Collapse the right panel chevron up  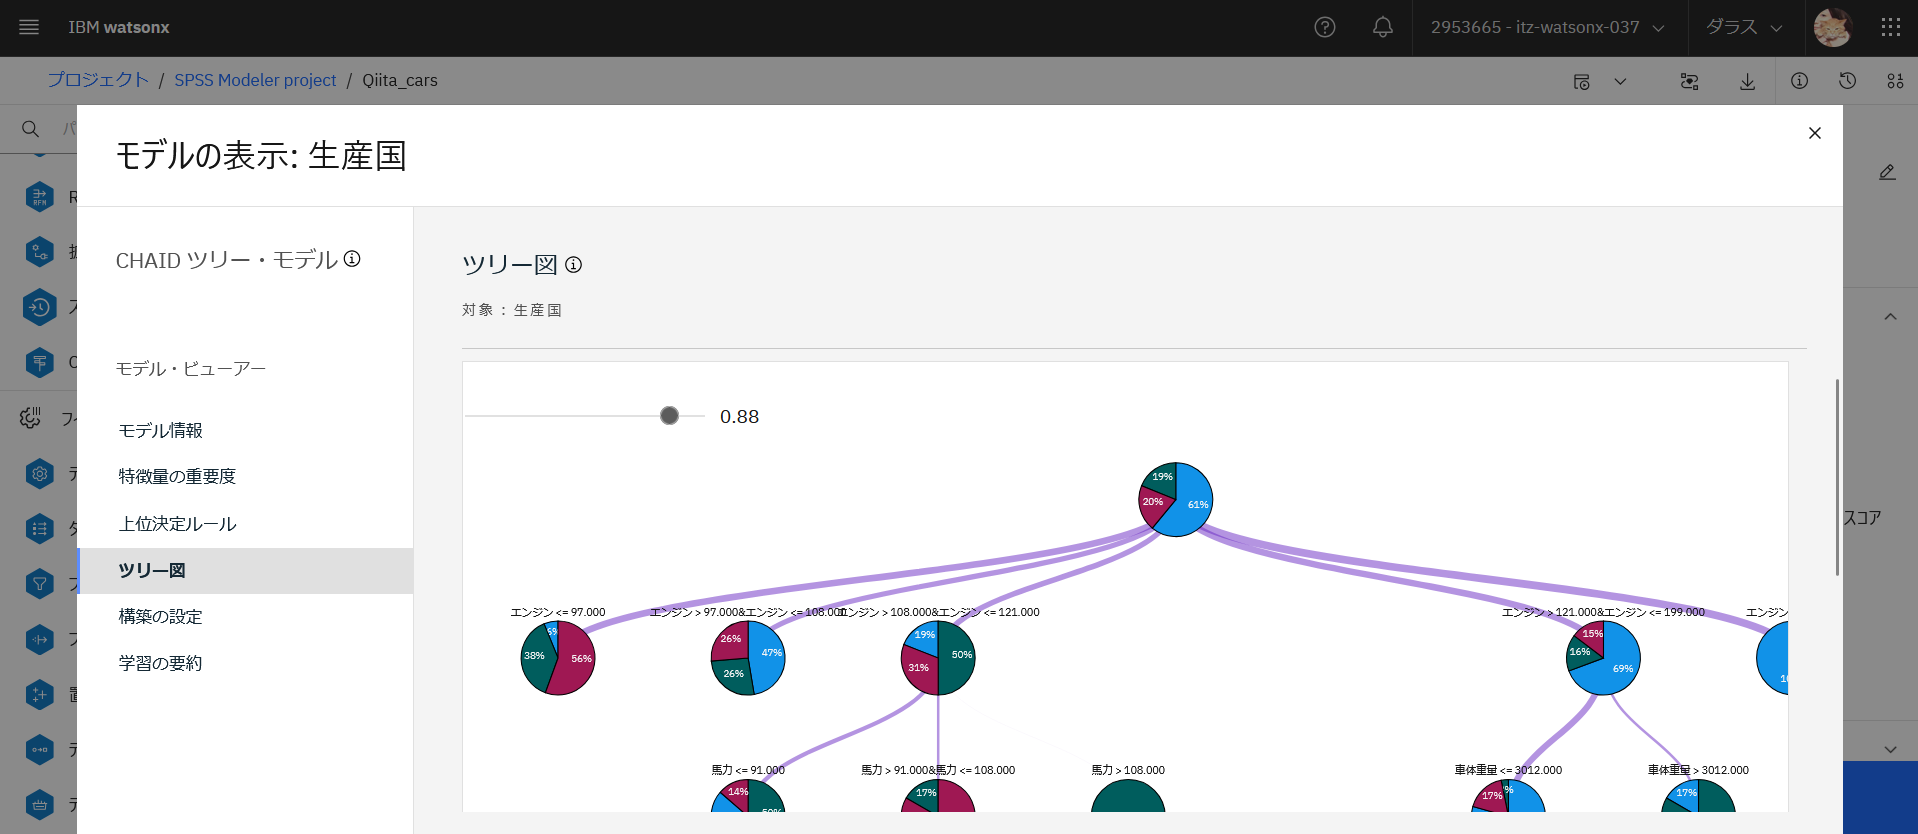pos(1890,317)
